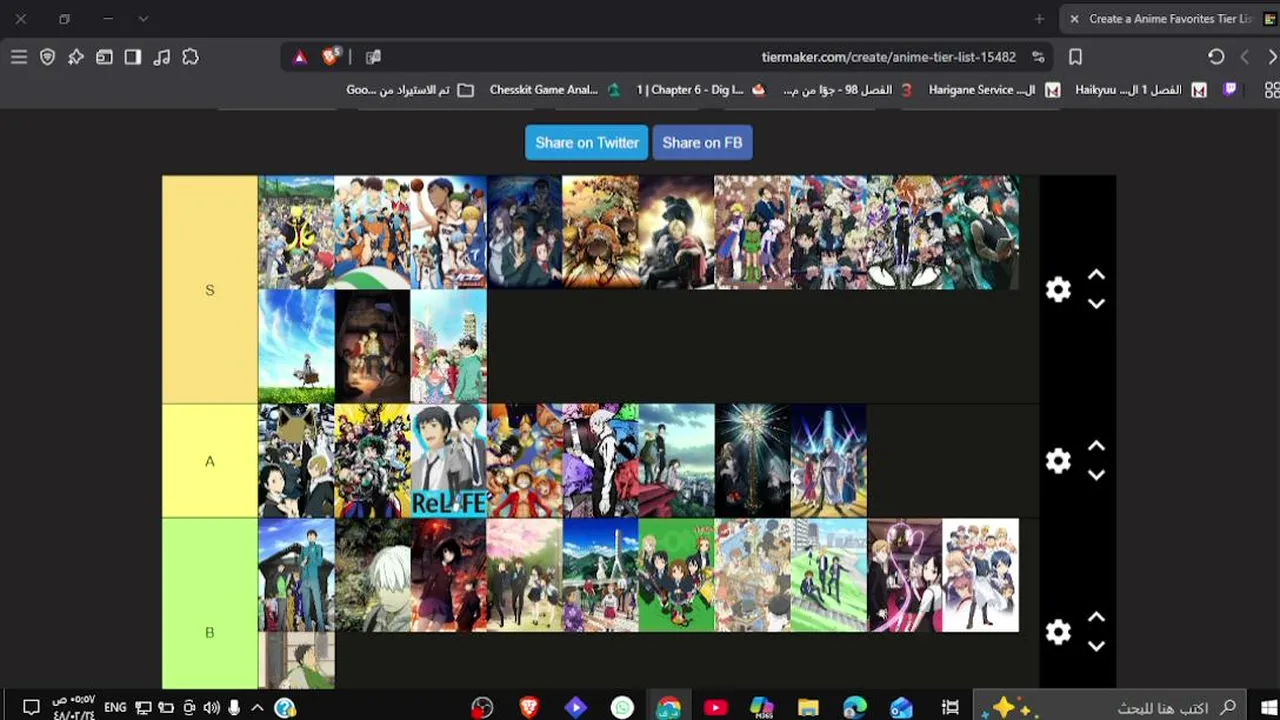Screen dimensions: 1280x720
Task: Open the Twitch bookmark icon
Action: coord(1230,90)
